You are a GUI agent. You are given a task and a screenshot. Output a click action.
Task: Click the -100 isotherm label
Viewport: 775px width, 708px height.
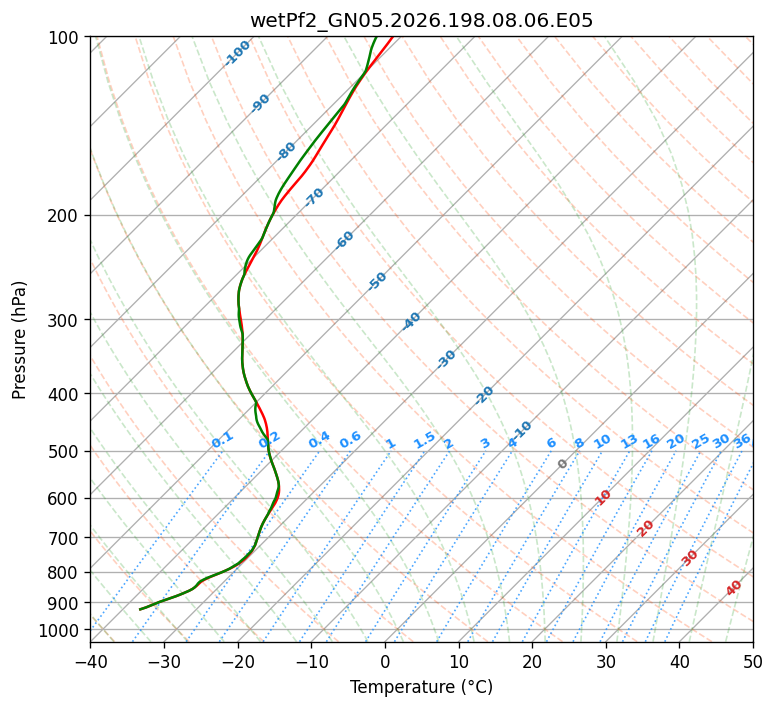coord(237,53)
